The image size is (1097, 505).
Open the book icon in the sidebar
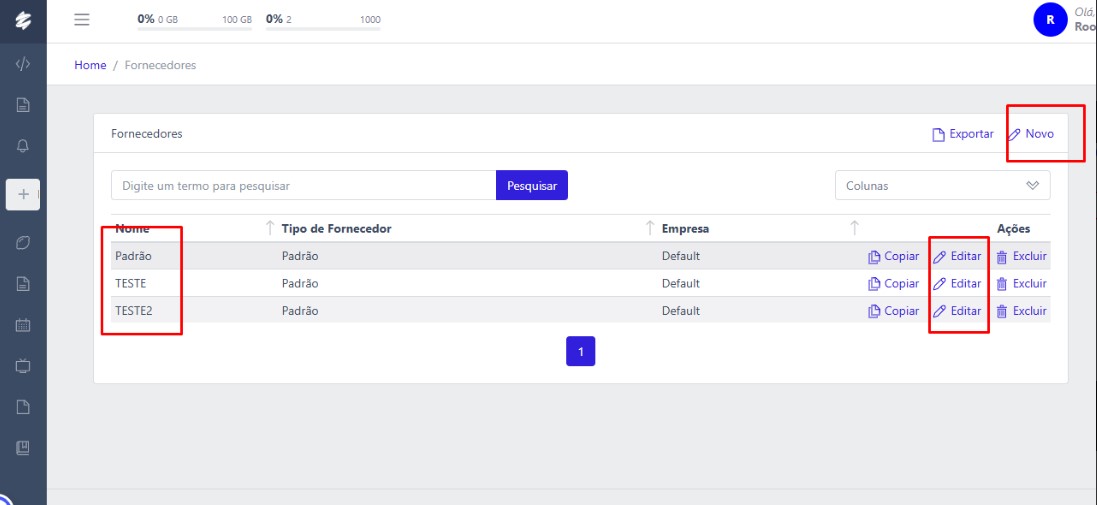pos(23,447)
